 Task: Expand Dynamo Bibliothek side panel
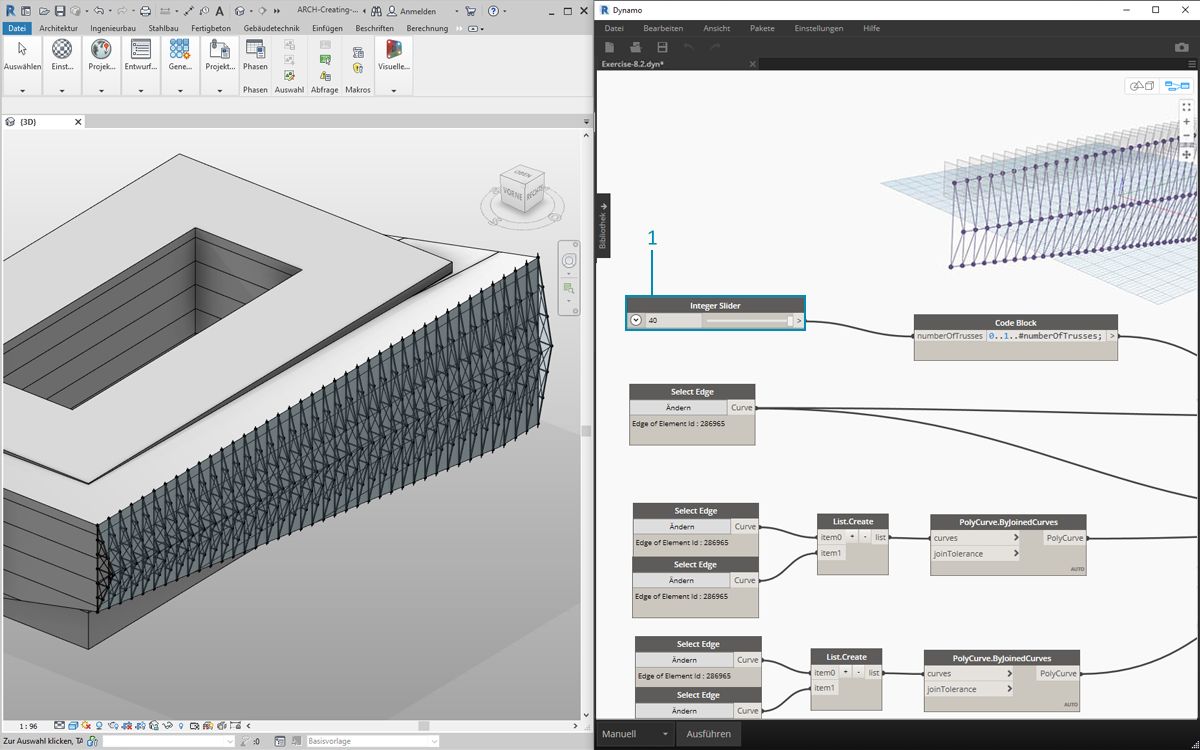(603, 226)
